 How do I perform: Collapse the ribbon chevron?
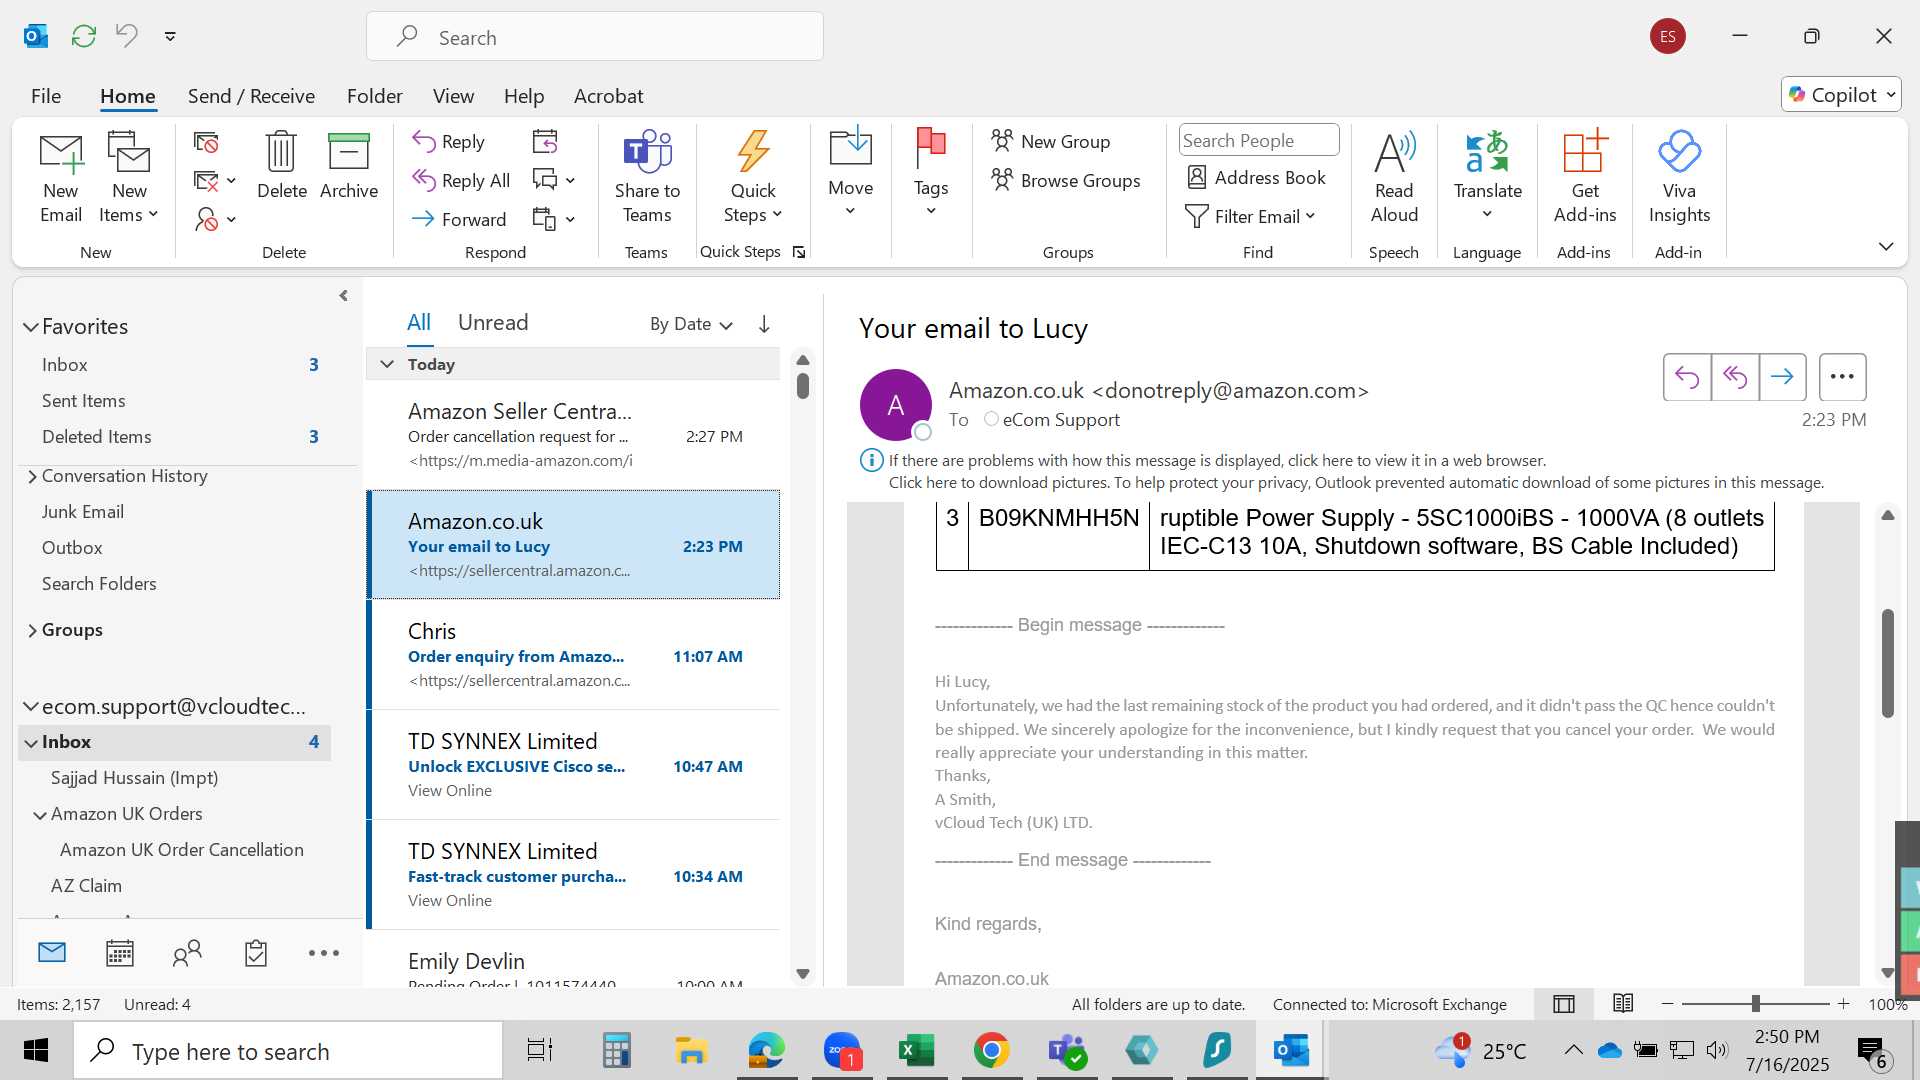click(x=1886, y=246)
